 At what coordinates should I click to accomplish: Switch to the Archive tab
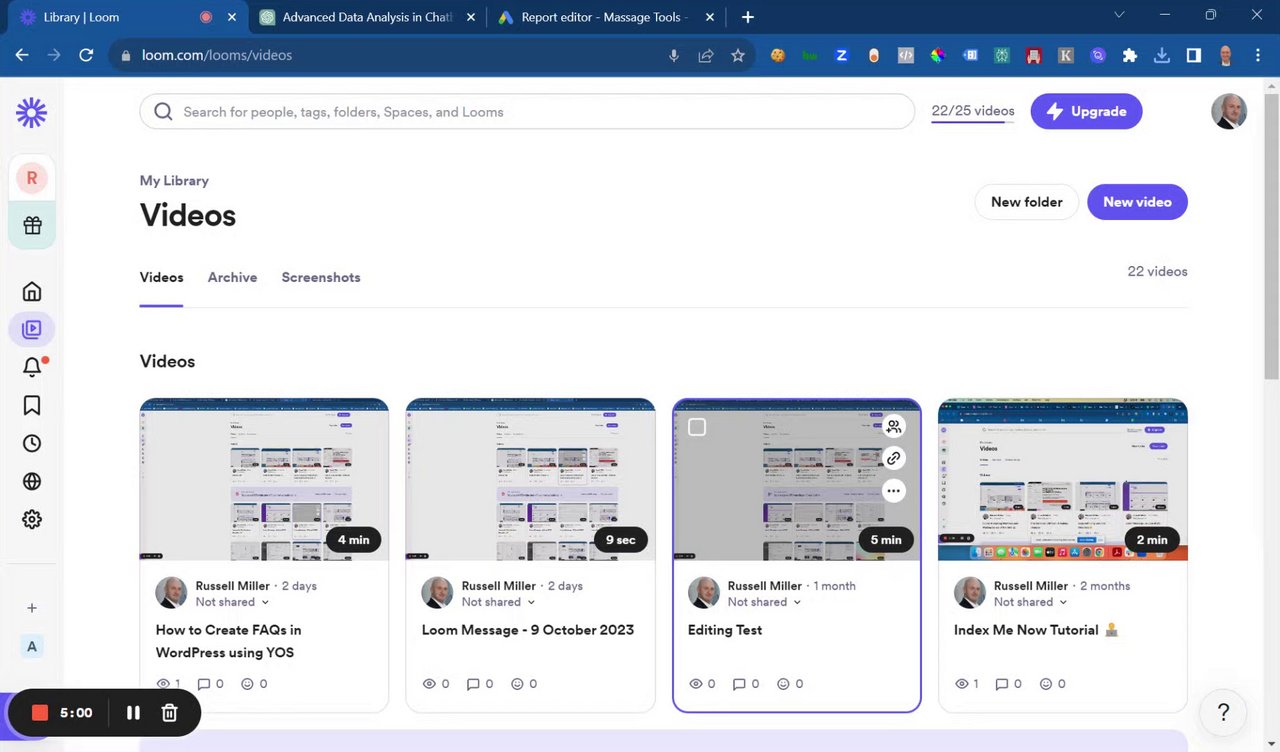(232, 278)
